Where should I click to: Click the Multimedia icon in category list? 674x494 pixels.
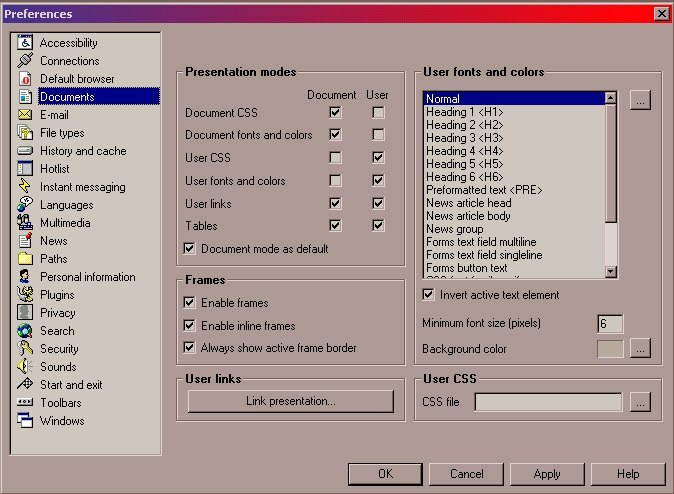pos(26,223)
